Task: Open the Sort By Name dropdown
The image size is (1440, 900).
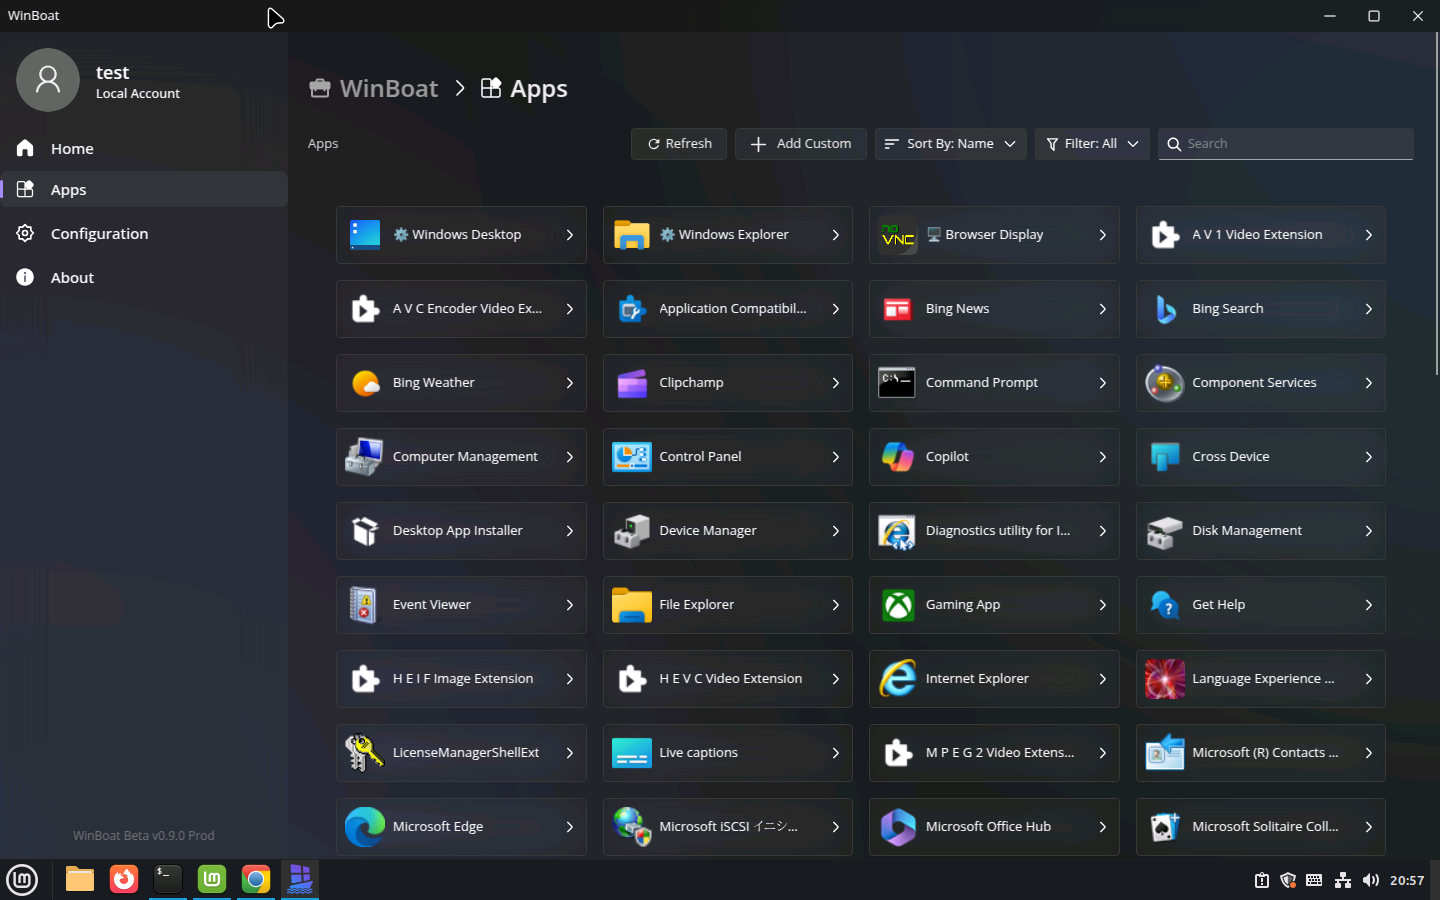Action: 950,144
